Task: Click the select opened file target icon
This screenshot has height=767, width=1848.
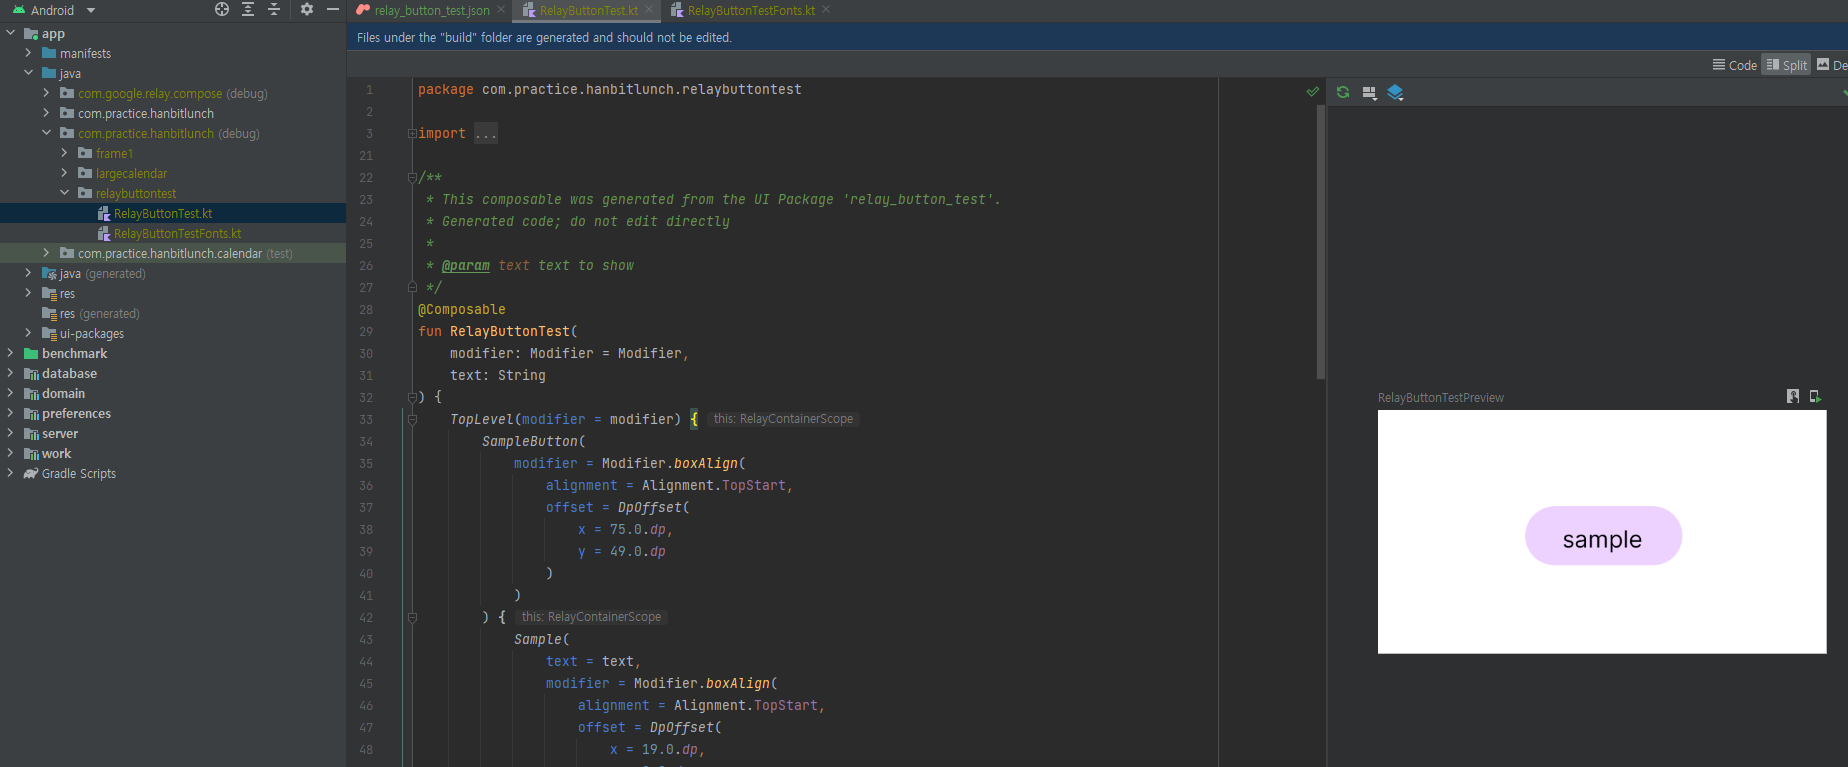Action: 222,9
